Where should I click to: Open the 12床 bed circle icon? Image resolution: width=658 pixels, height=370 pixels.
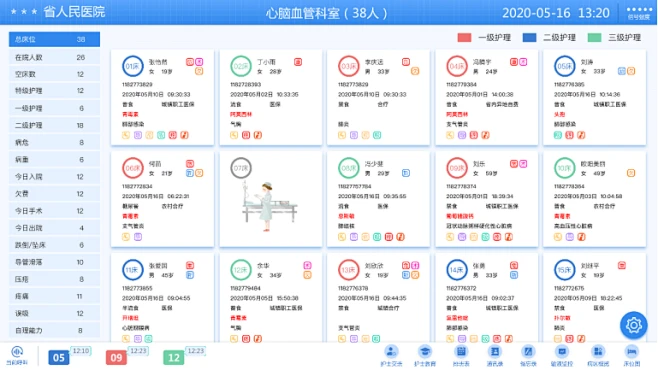point(241,270)
